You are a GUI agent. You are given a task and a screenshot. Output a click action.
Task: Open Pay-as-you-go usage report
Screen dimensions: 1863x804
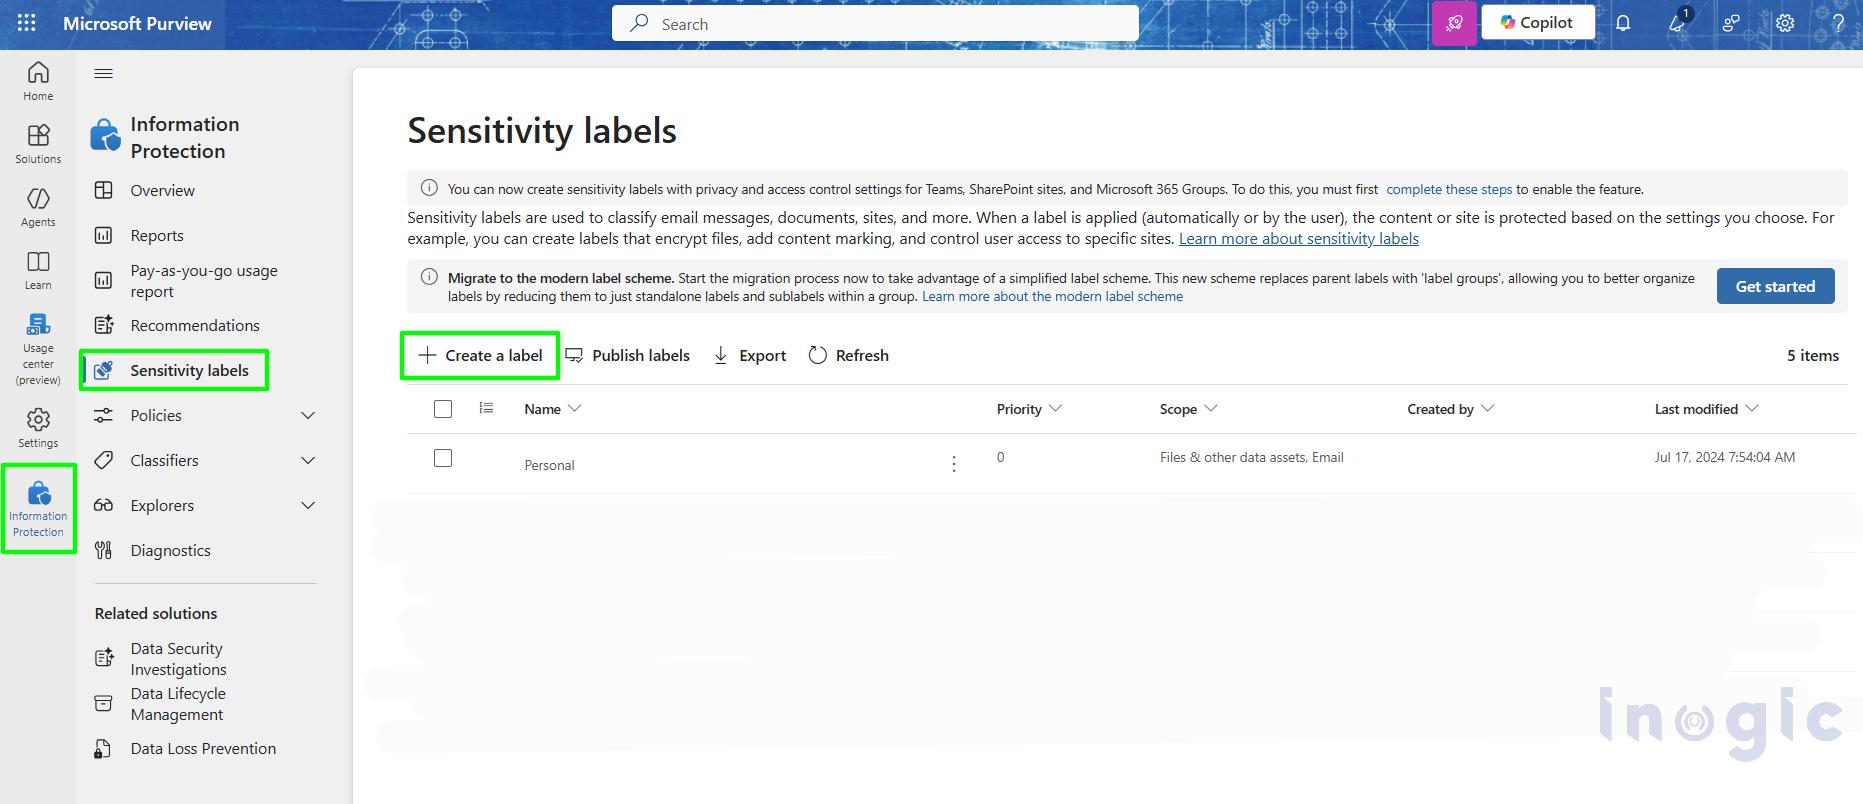[204, 281]
